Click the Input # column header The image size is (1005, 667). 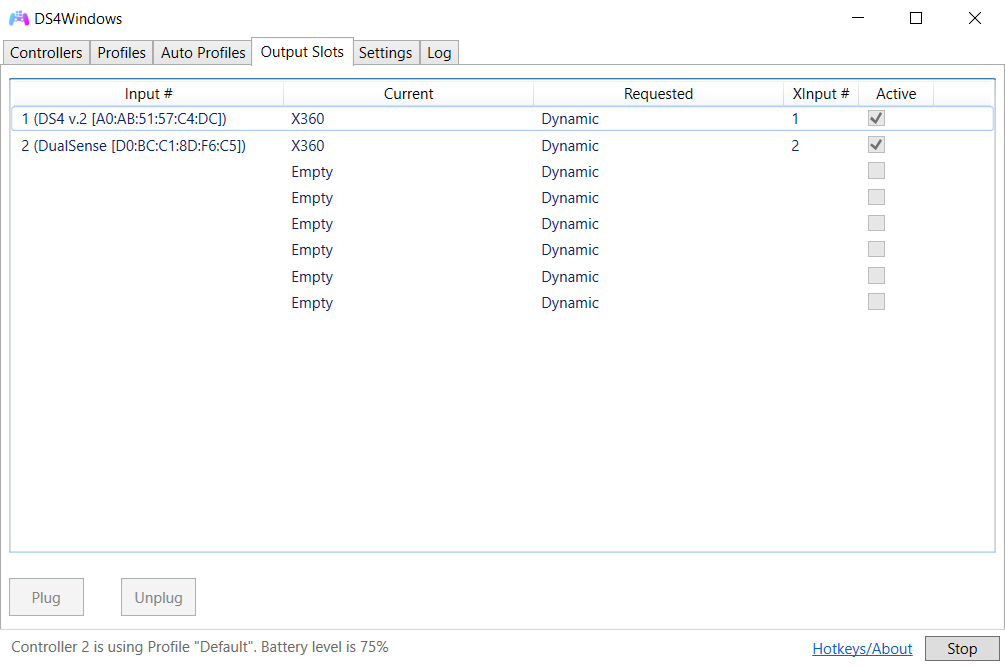tap(148, 94)
